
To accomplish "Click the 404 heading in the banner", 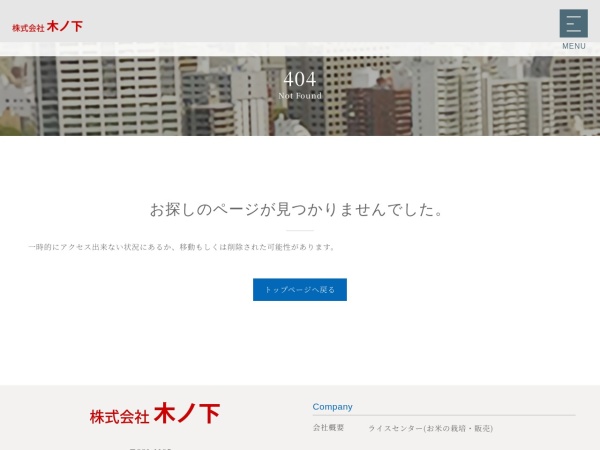I will tap(300, 79).
